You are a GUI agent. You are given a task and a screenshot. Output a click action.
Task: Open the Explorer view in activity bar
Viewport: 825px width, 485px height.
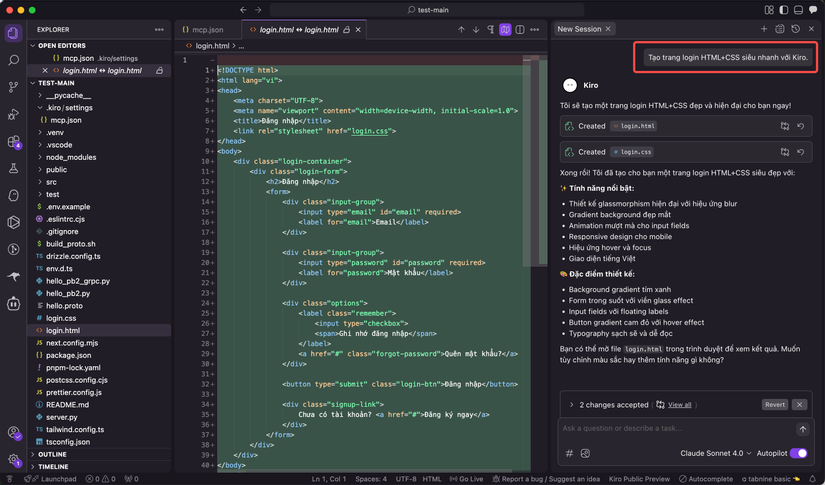tap(13, 33)
